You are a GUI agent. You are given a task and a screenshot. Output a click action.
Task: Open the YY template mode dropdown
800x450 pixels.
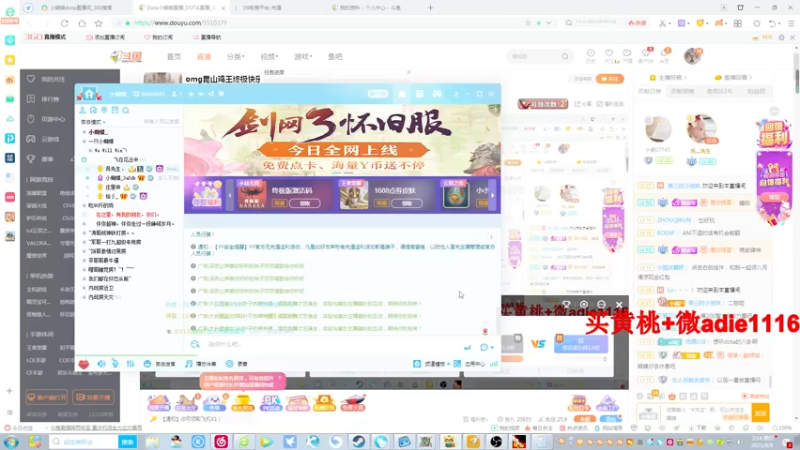pyautogui.click(x=432, y=364)
